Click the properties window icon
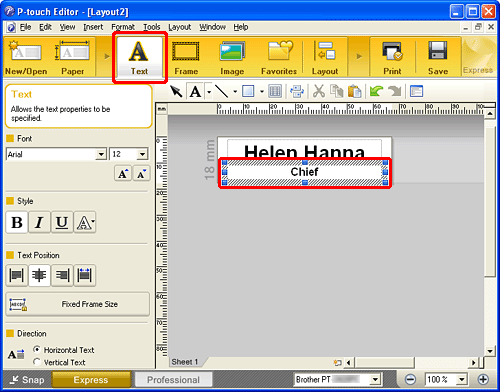500x392 pixels. click(416, 91)
